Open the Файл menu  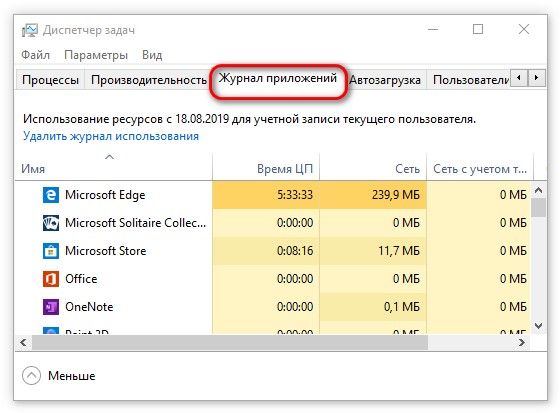coord(35,55)
